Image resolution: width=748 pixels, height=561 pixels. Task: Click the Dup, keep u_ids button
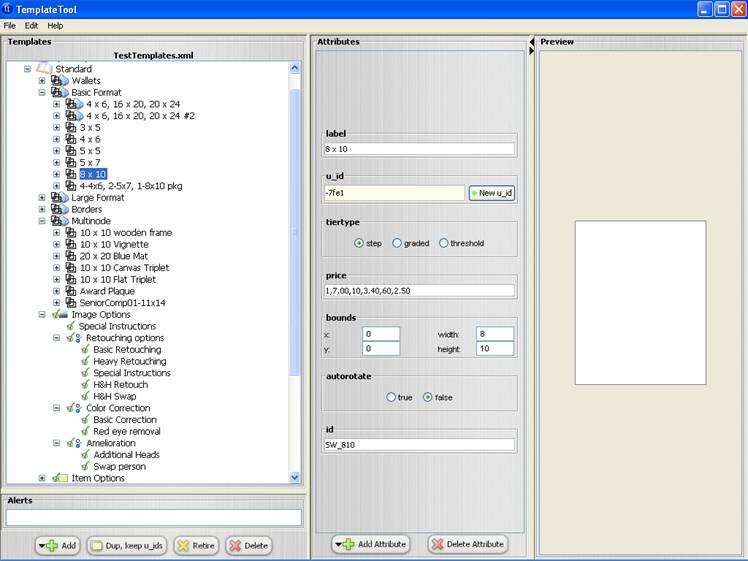pyautogui.click(x=127, y=545)
